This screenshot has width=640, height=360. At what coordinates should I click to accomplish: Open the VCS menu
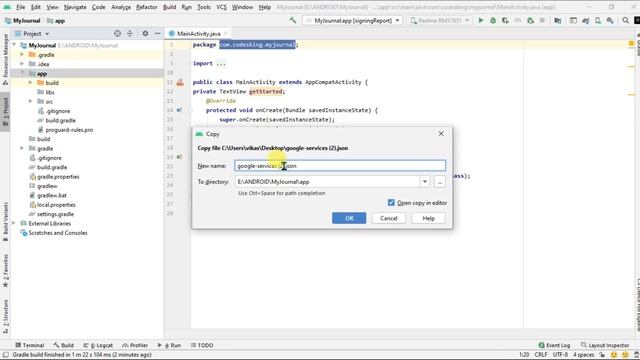(221, 7)
